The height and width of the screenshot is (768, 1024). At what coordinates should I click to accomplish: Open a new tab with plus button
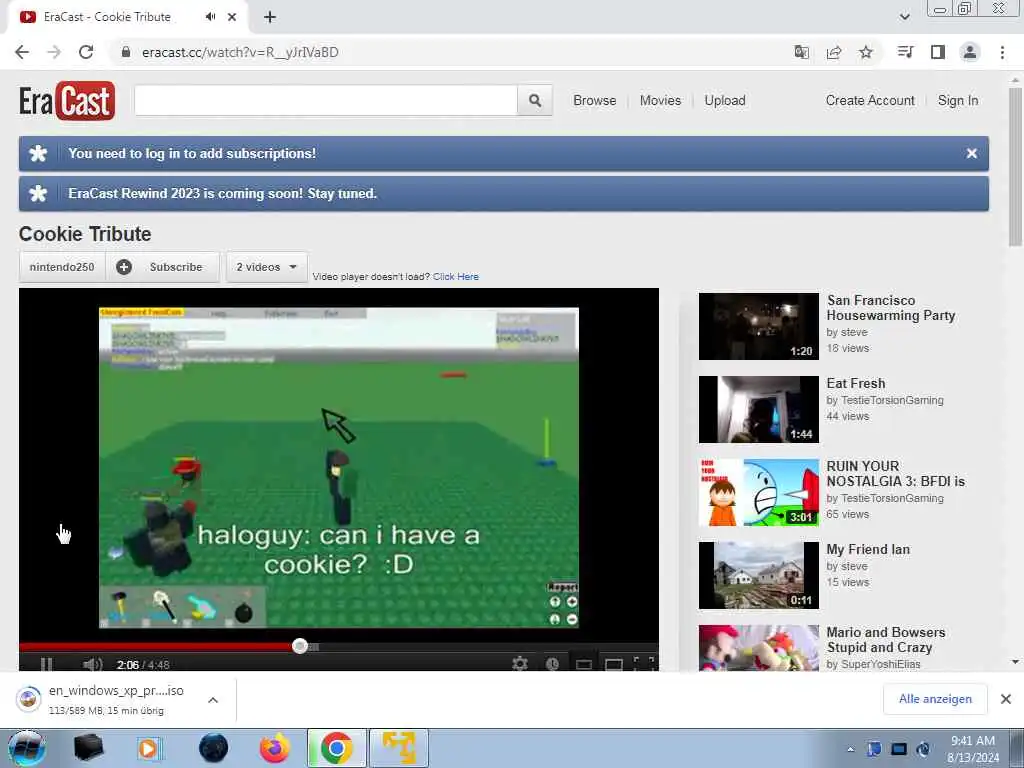click(270, 17)
